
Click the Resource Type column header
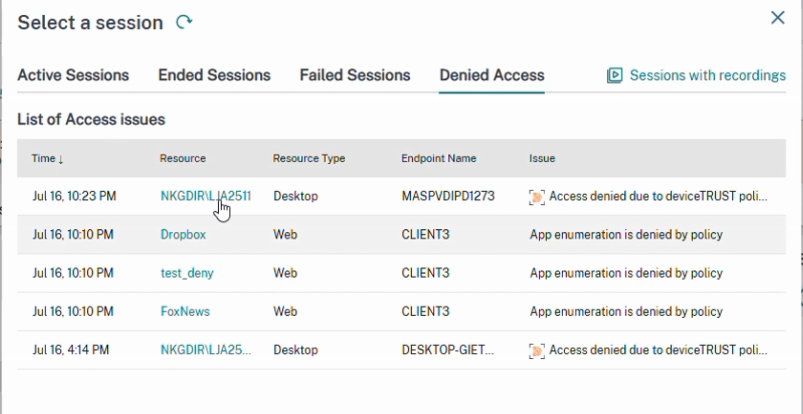click(309, 158)
